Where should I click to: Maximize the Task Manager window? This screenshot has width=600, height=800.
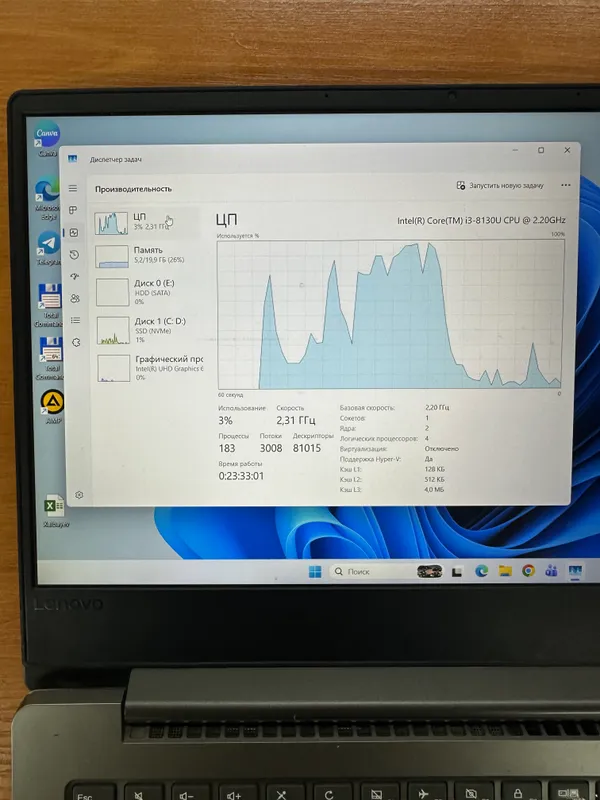click(x=541, y=150)
